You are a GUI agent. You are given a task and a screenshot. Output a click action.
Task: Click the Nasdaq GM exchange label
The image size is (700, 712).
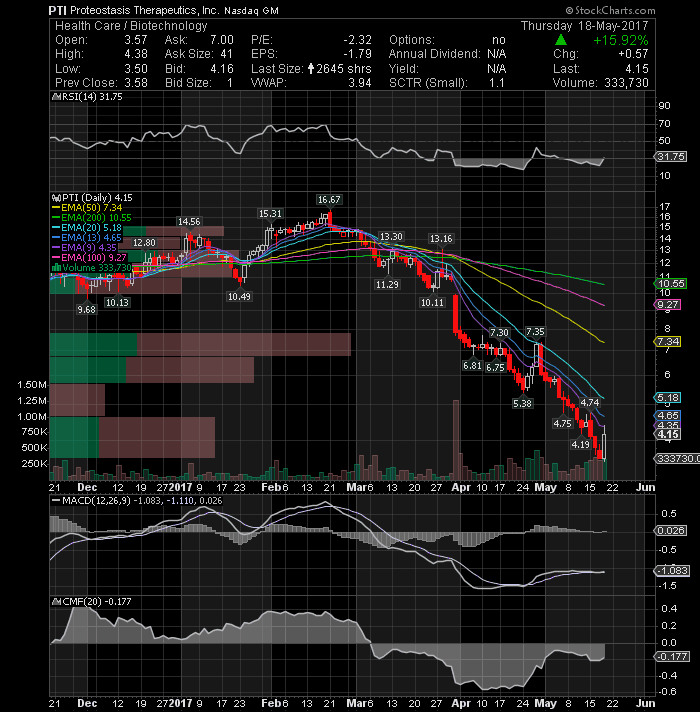(251, 11)
